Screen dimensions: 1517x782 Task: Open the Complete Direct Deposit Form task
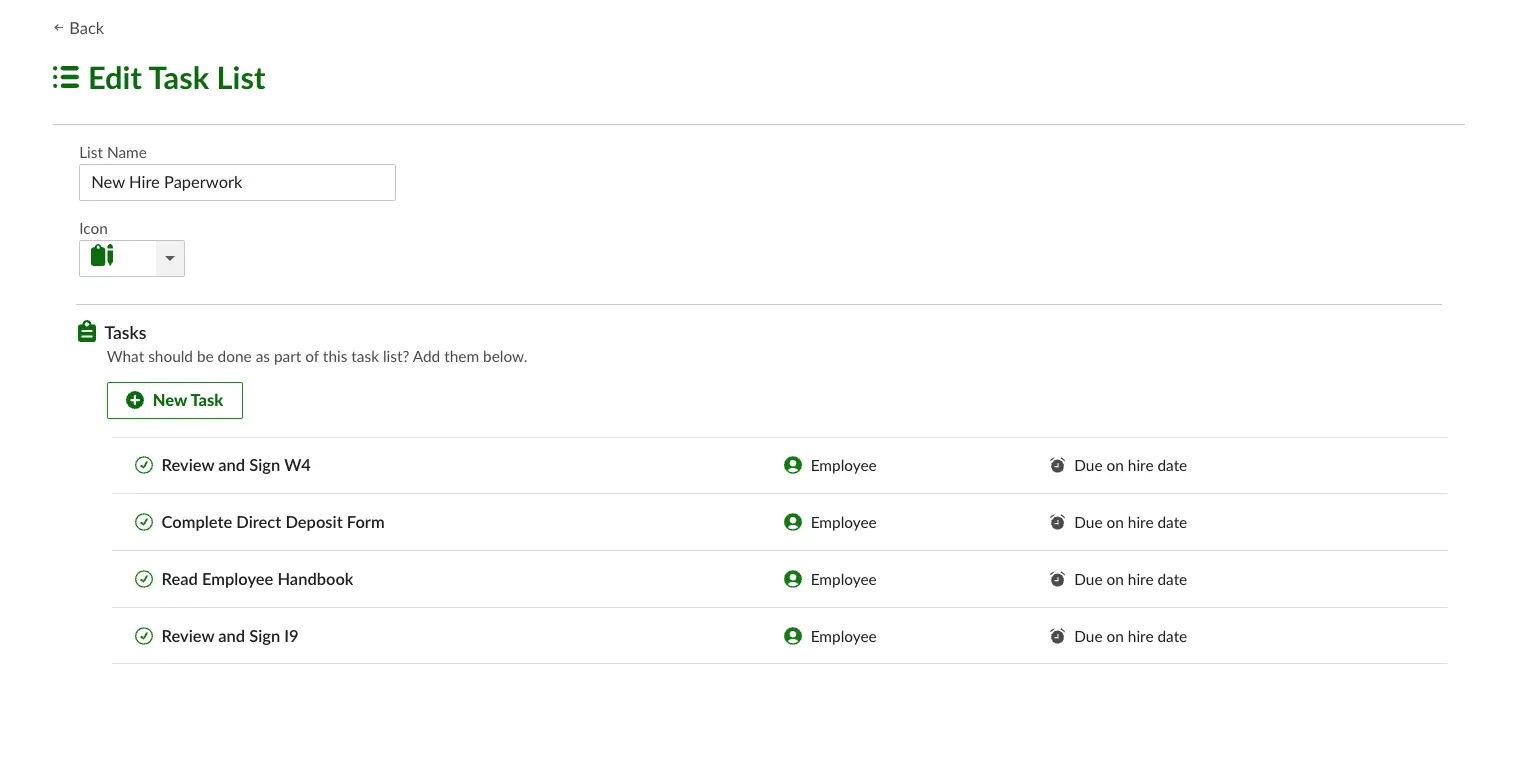[x=273, y=522]
